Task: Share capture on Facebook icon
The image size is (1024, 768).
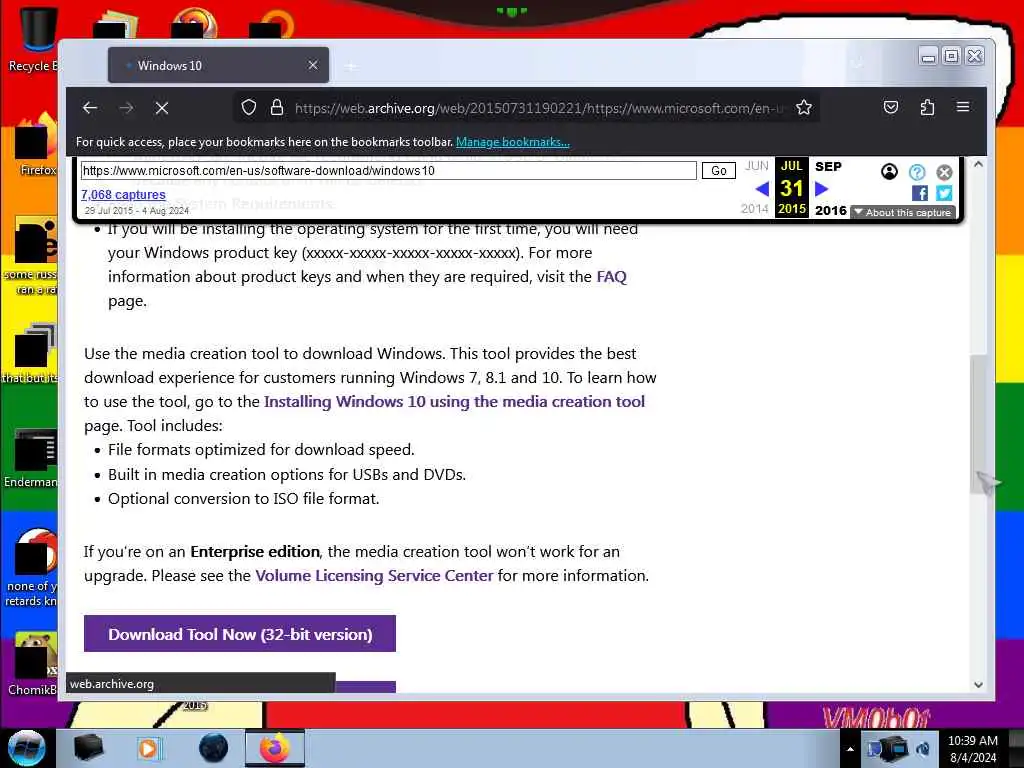Action: 920,193
